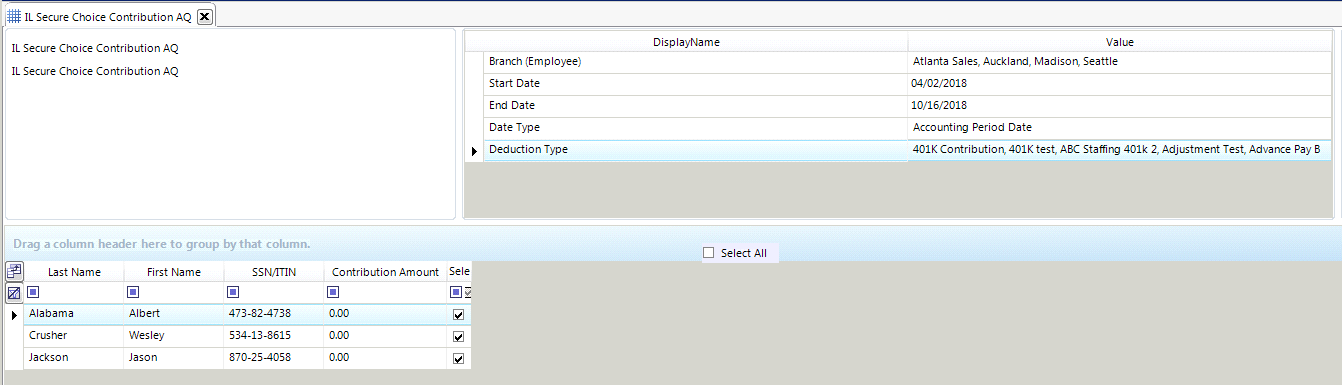This screenshot has height=385, width=1342.
Task: Select the Deduction Type parameter row
Action: tap(907, 150)
